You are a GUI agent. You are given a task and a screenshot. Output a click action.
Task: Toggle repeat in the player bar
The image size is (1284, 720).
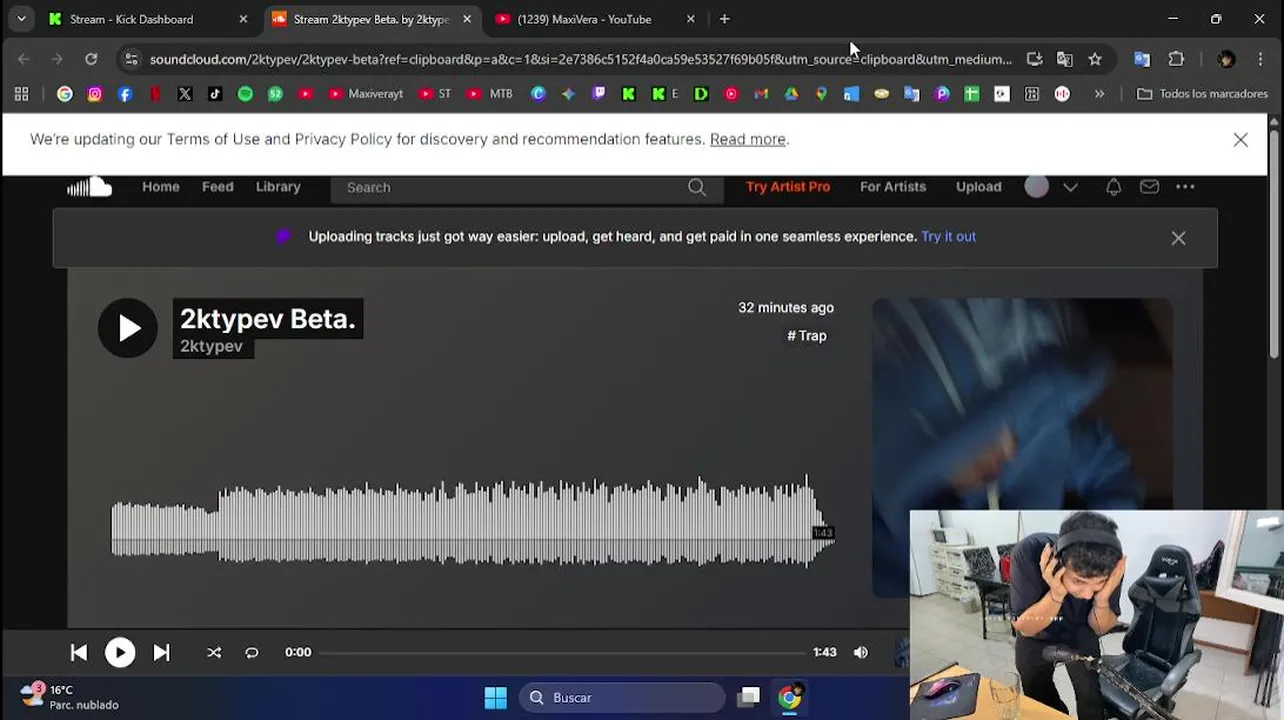click(252, 652)
